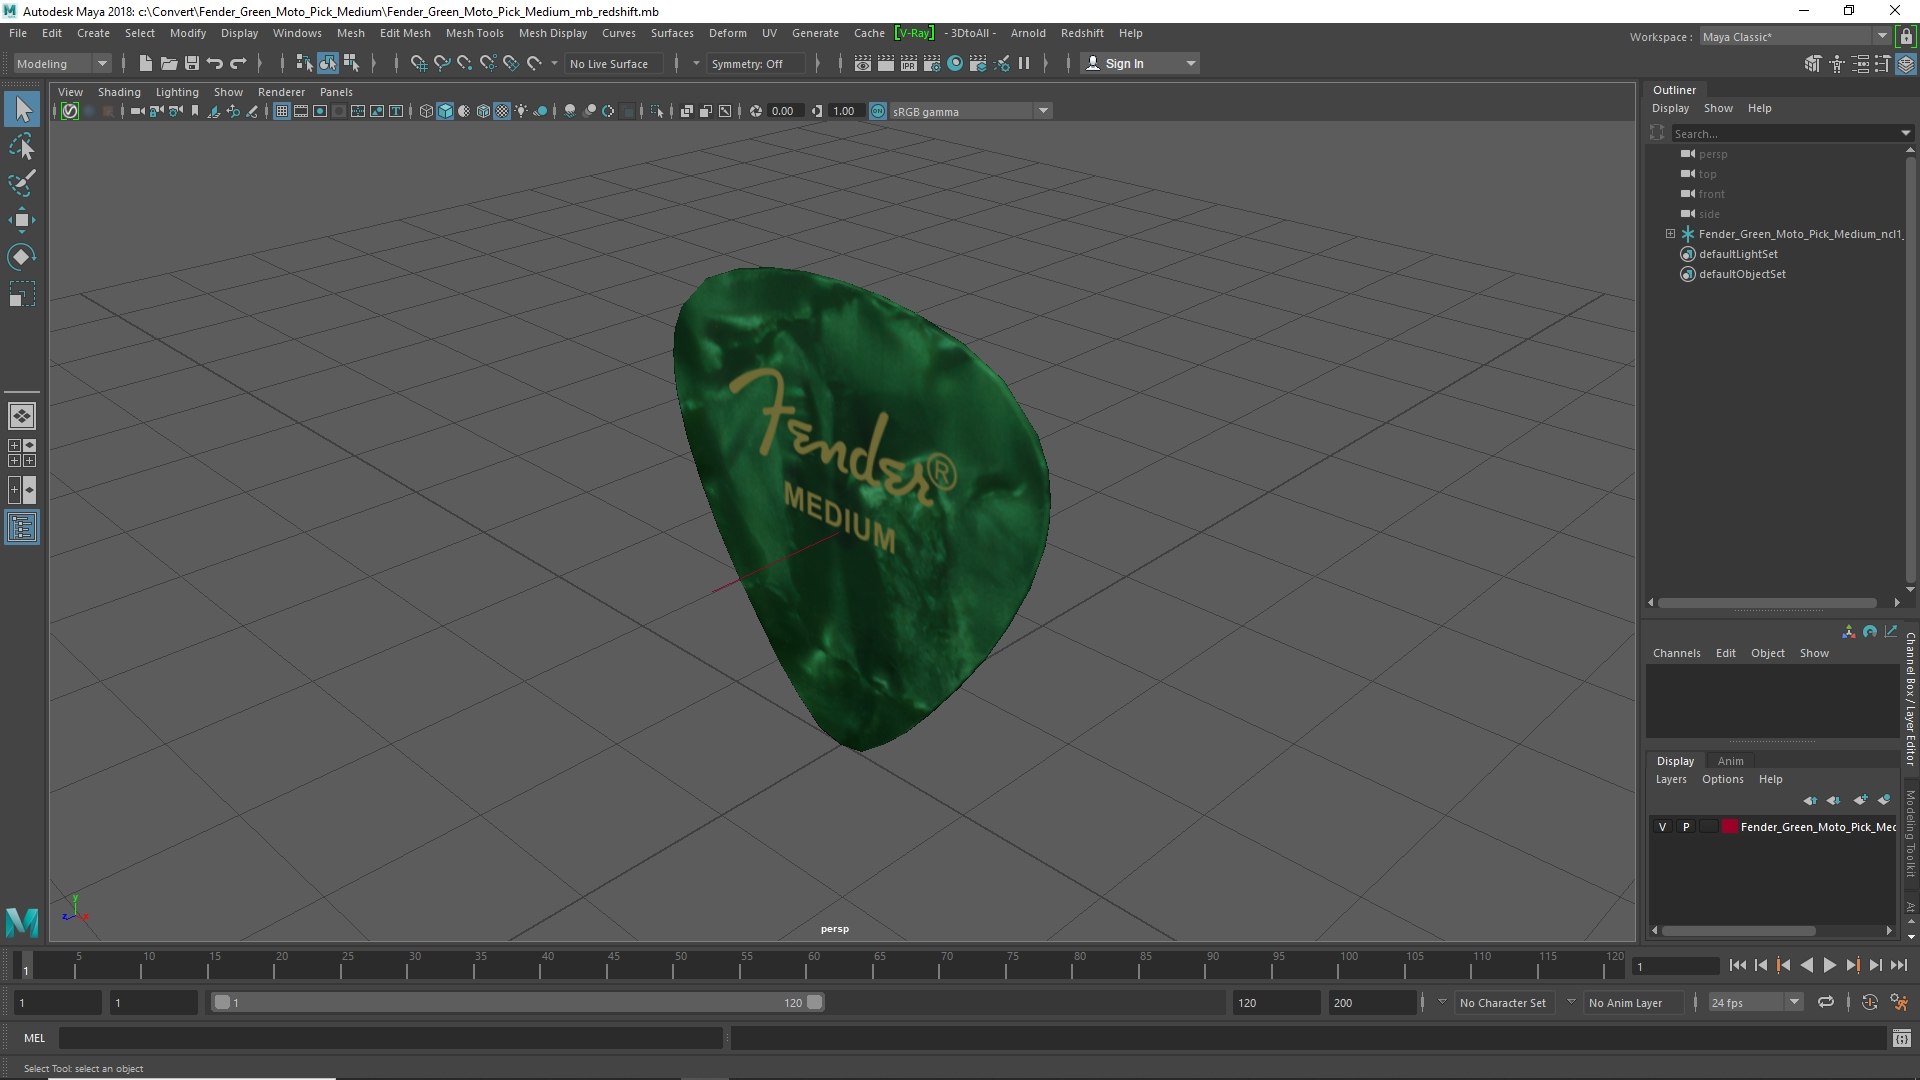The width and height of the screenshot is (1920, 1080).
Task: Activate the Move tool
Action: 22,220
